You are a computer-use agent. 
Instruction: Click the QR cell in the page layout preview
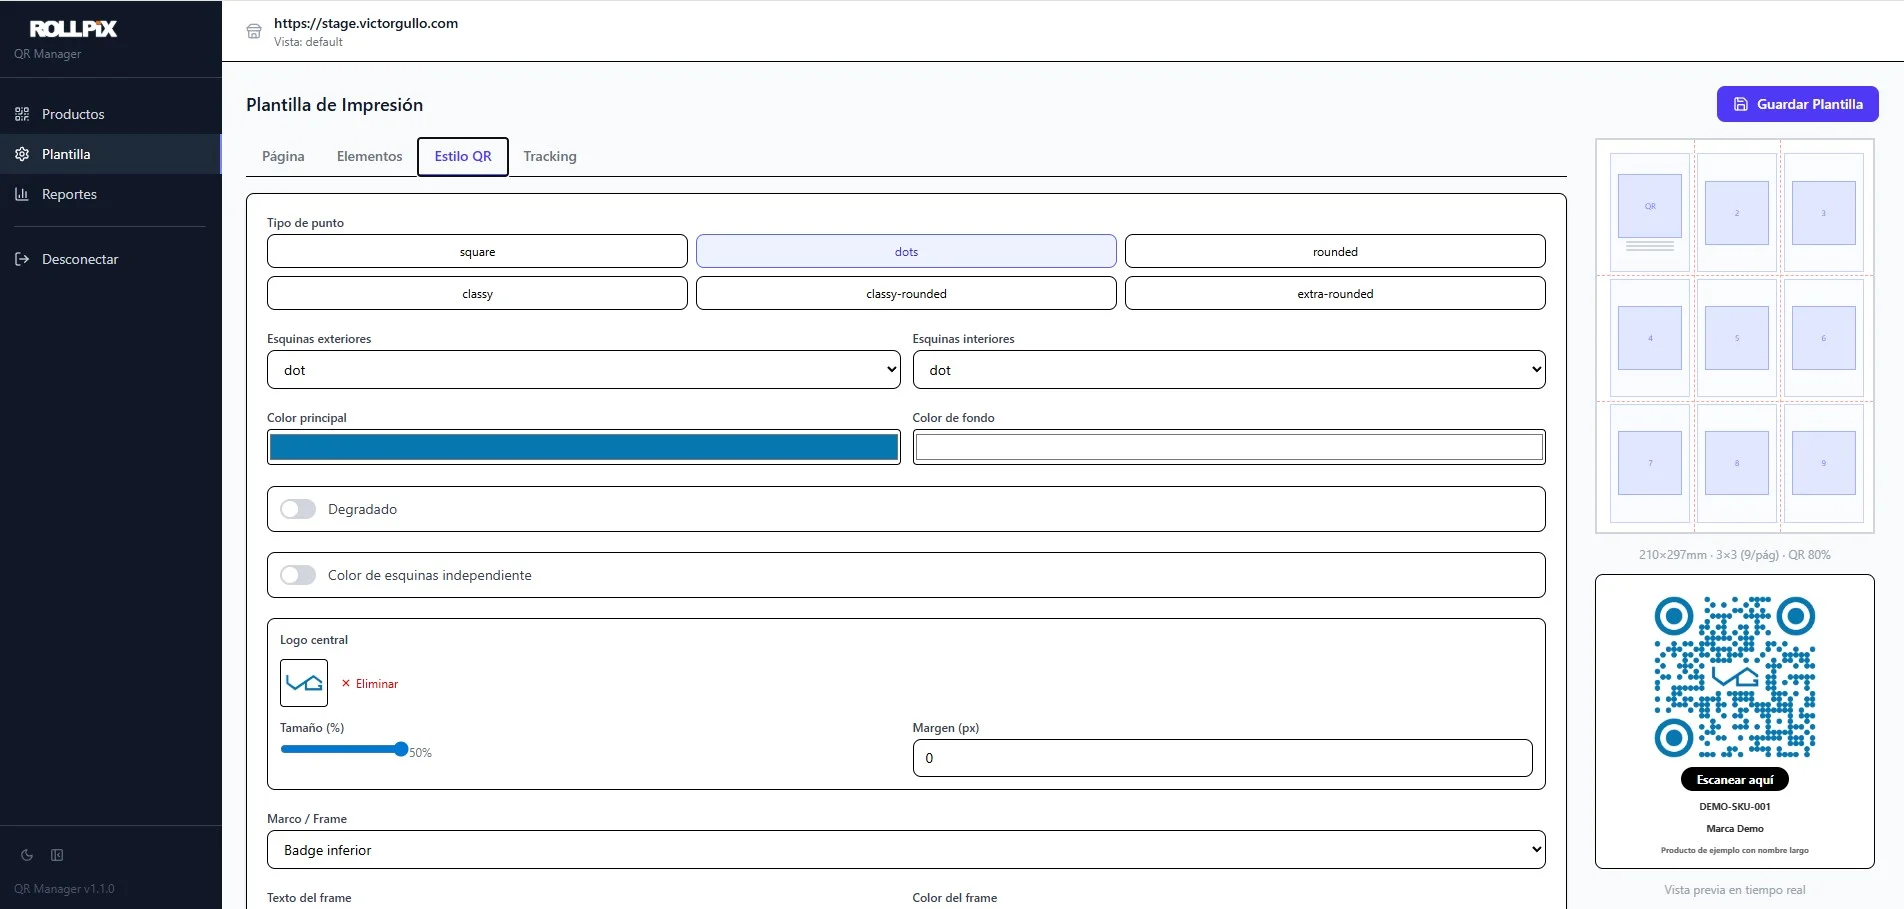click(x=1650, y=206)
